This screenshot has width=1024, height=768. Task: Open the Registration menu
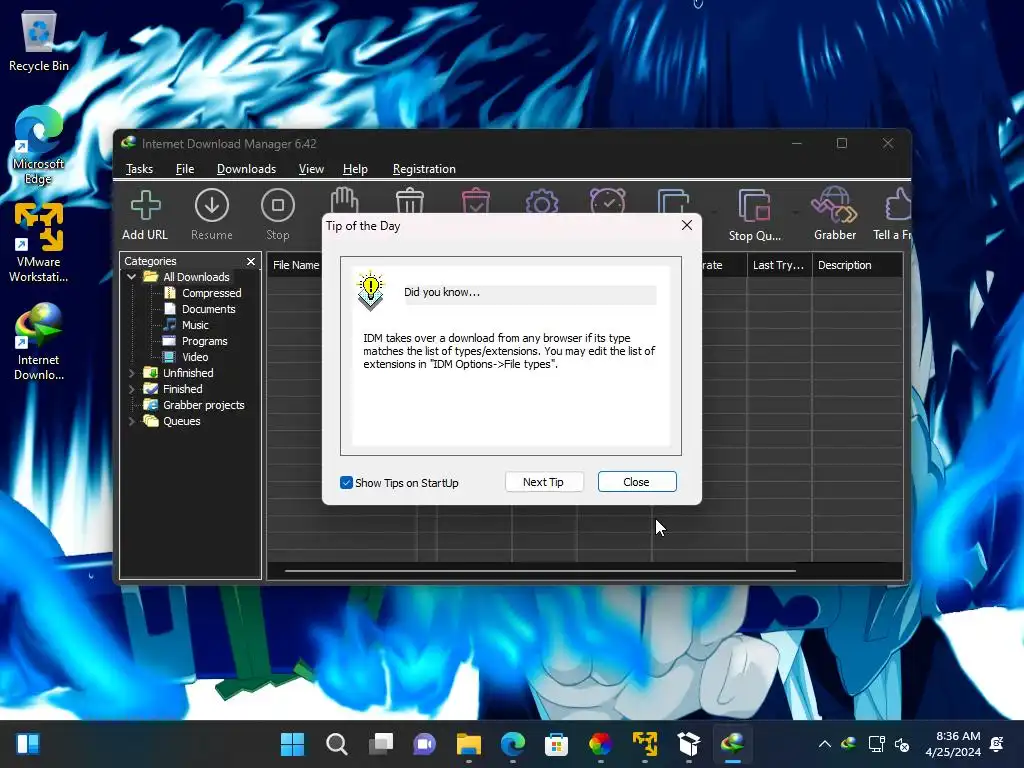pyautogui.click(x=424, y=168)
